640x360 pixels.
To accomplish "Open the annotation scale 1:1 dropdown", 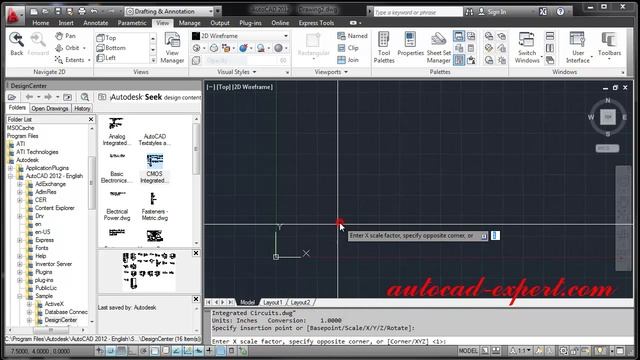I will point(520,351).
